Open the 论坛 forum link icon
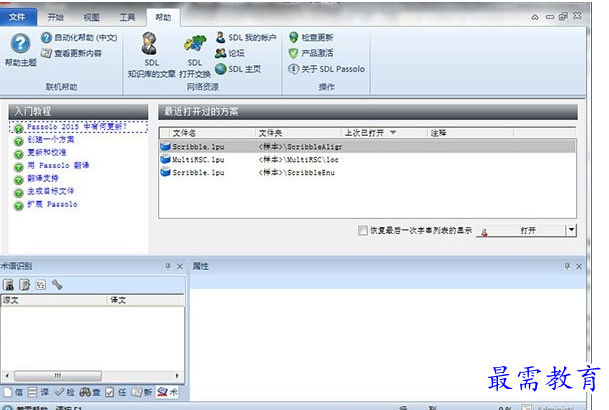 point(221,53)
